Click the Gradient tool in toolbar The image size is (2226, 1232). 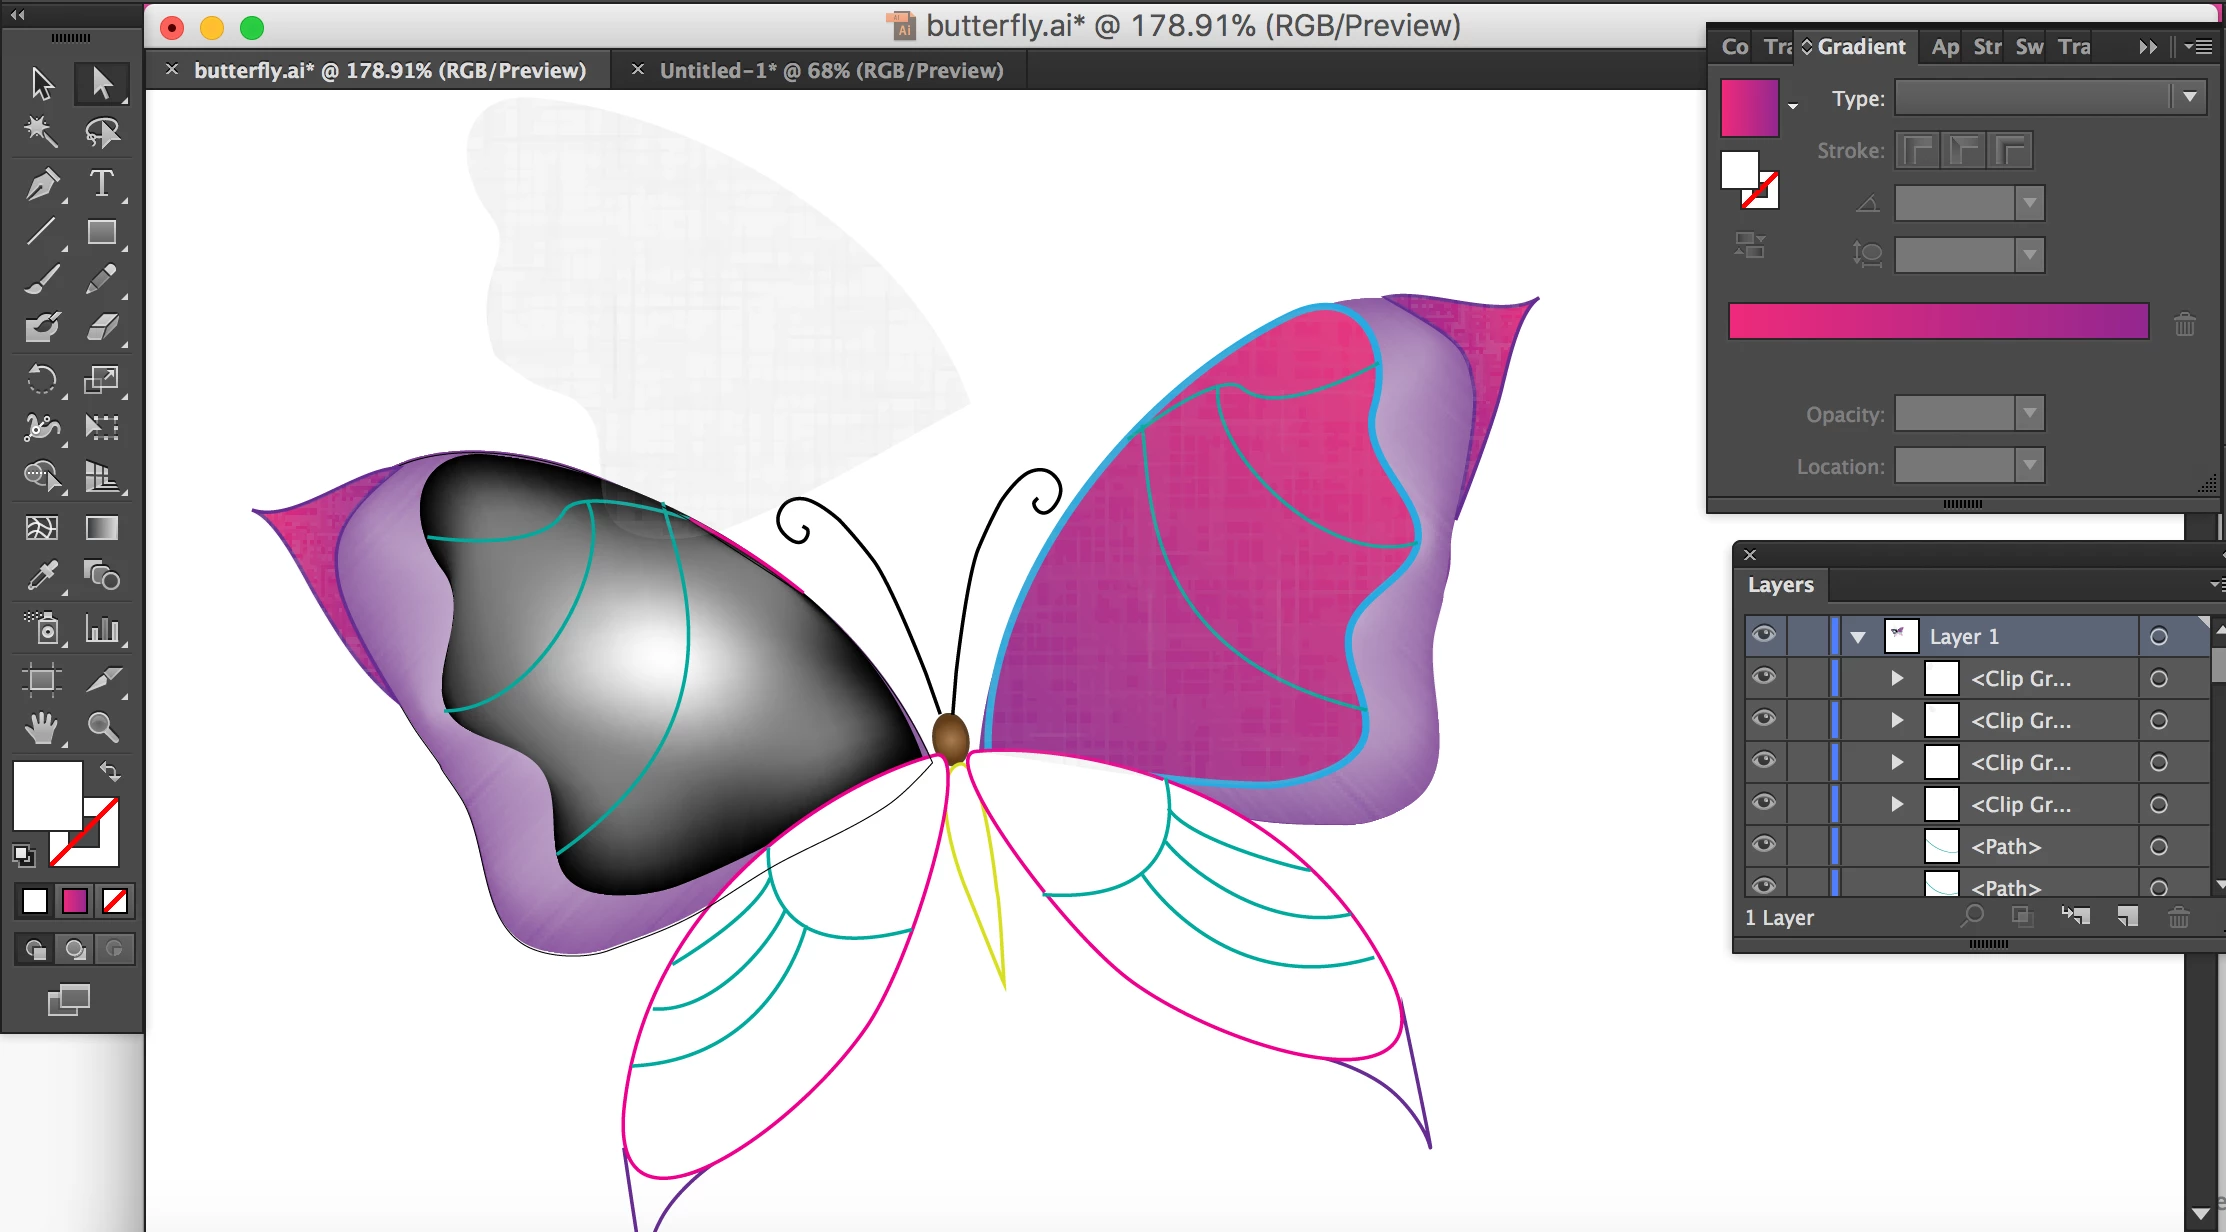pyautogui.click(x=101, y=528)
